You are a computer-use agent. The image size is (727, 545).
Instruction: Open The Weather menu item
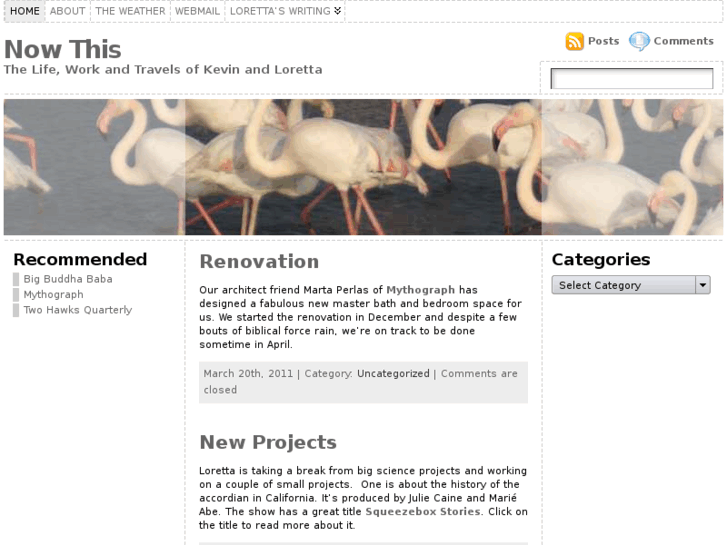click(x=130, y=11)
